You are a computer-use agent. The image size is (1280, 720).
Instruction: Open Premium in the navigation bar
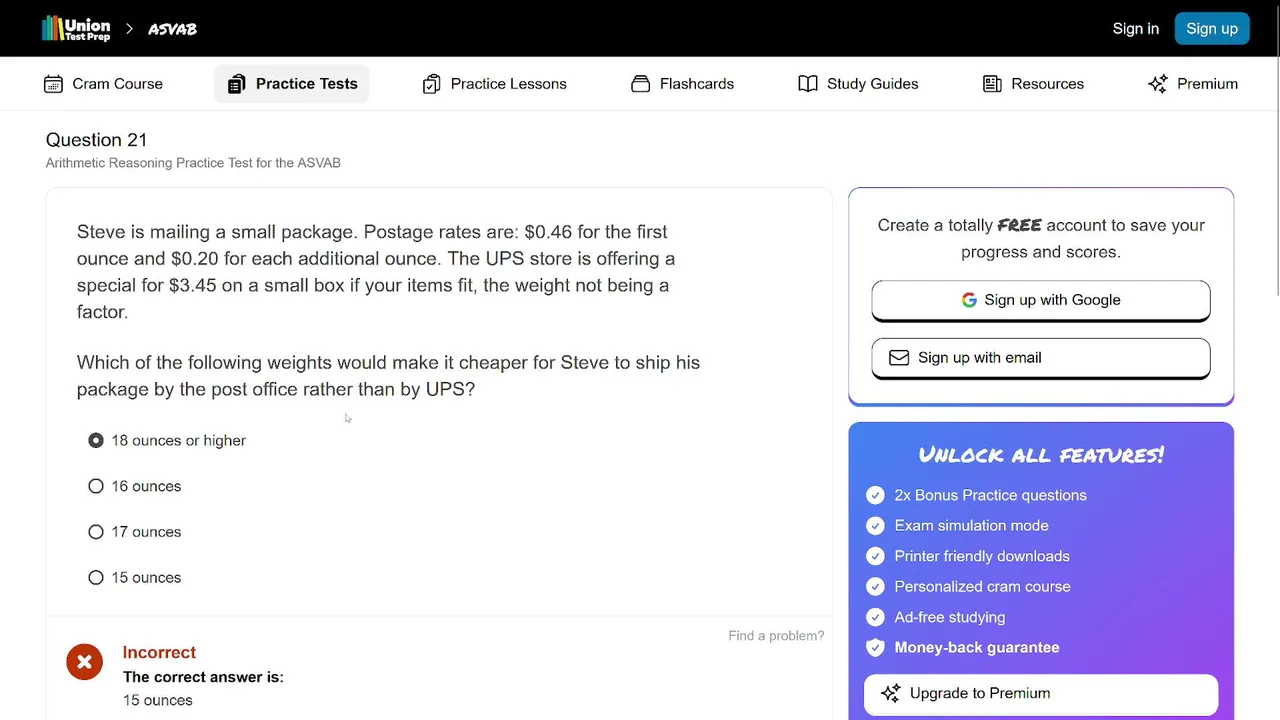tap(1193, 84)
